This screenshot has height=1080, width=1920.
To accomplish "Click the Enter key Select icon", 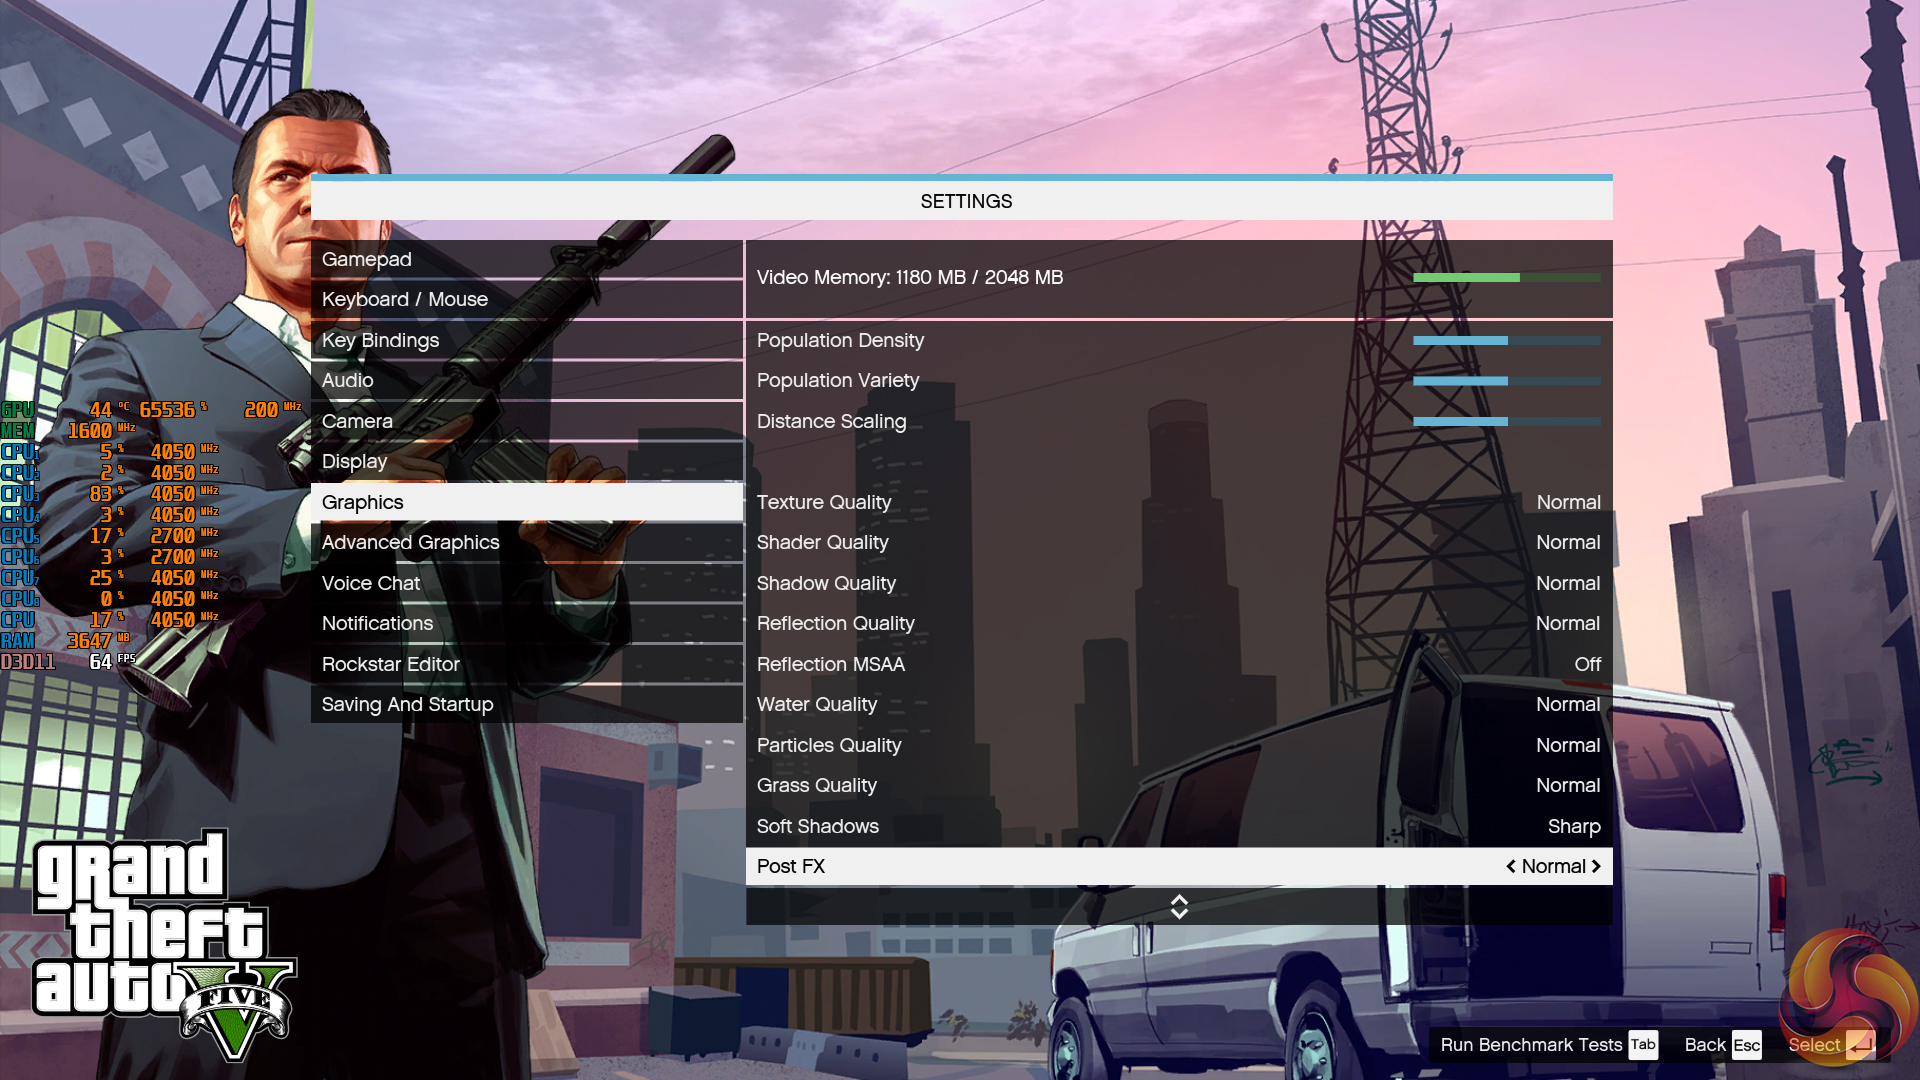I will pyautogui.click(x=1860, y=1045).
